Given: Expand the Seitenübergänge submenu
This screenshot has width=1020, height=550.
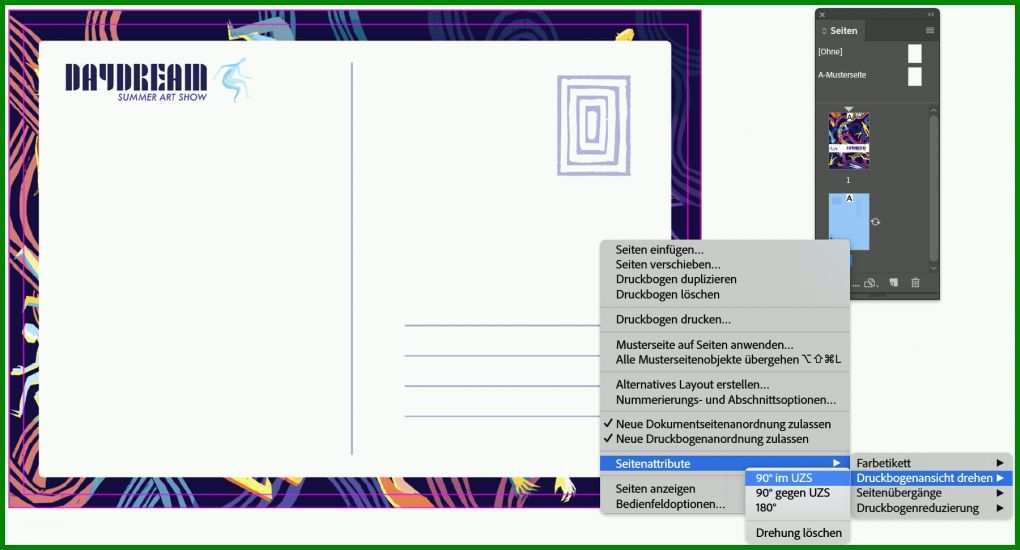Looking at the screenshot, I should click(x=931, y=493).
